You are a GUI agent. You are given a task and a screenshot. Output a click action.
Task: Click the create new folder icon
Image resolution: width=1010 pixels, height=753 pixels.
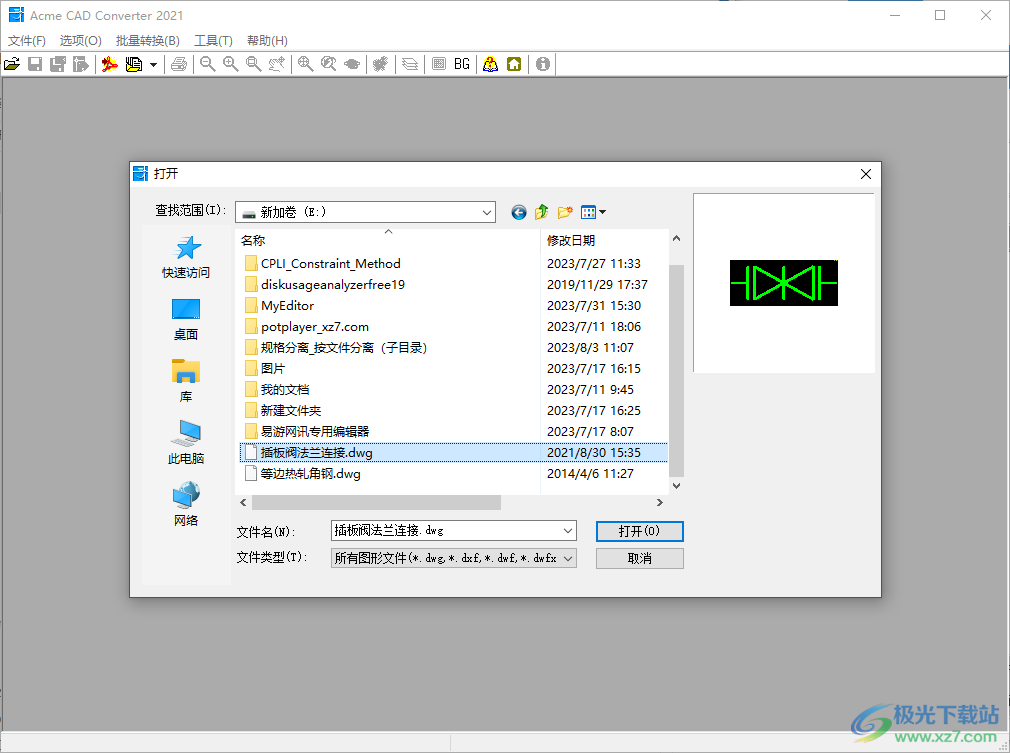pos(565,212)
